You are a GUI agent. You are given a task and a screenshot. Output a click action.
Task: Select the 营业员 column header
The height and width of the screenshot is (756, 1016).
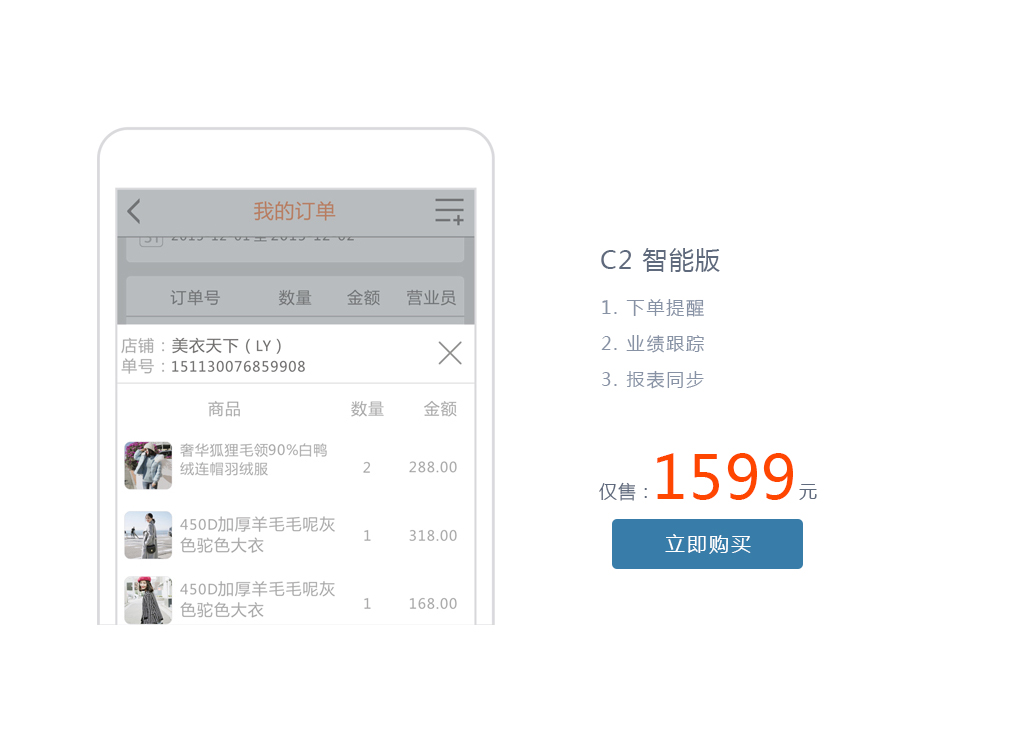point(431,297)
